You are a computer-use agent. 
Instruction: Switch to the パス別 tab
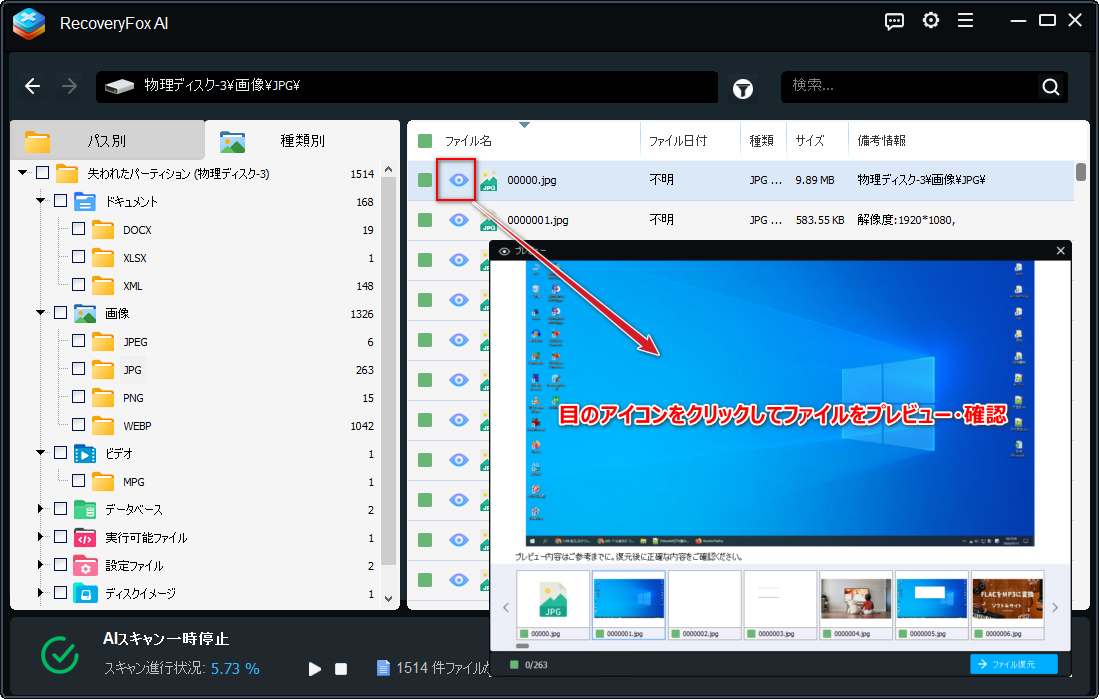pyautogui.click(x=107, y=141)
